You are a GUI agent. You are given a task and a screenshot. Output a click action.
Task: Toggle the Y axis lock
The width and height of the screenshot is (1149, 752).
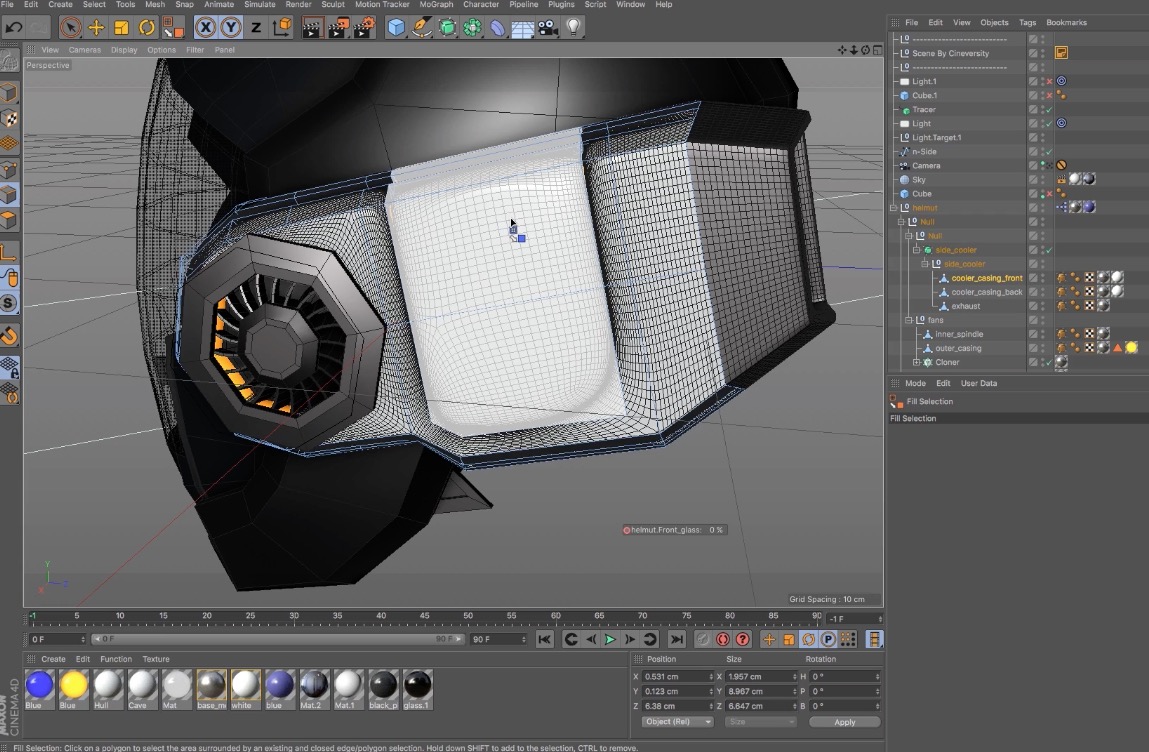click(230, 27)
